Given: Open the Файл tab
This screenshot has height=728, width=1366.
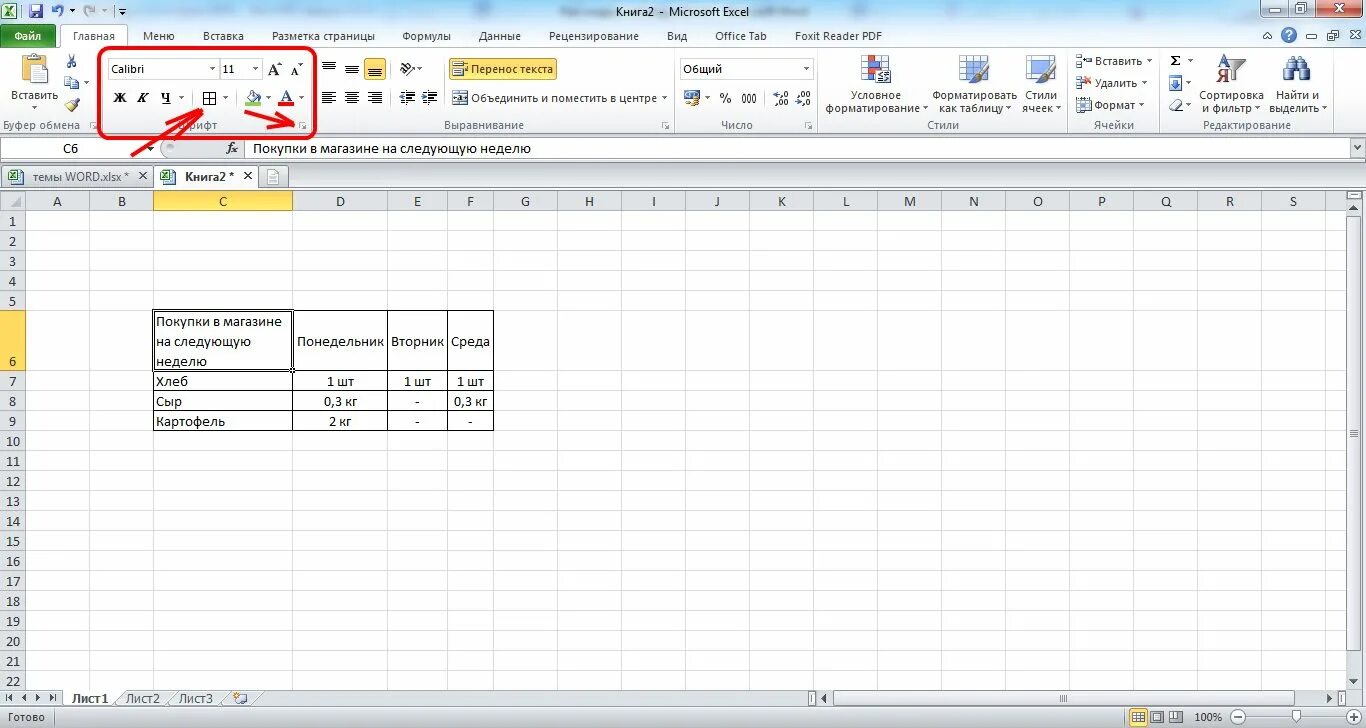Looking at the screenshot, I should tap(27, 36).
